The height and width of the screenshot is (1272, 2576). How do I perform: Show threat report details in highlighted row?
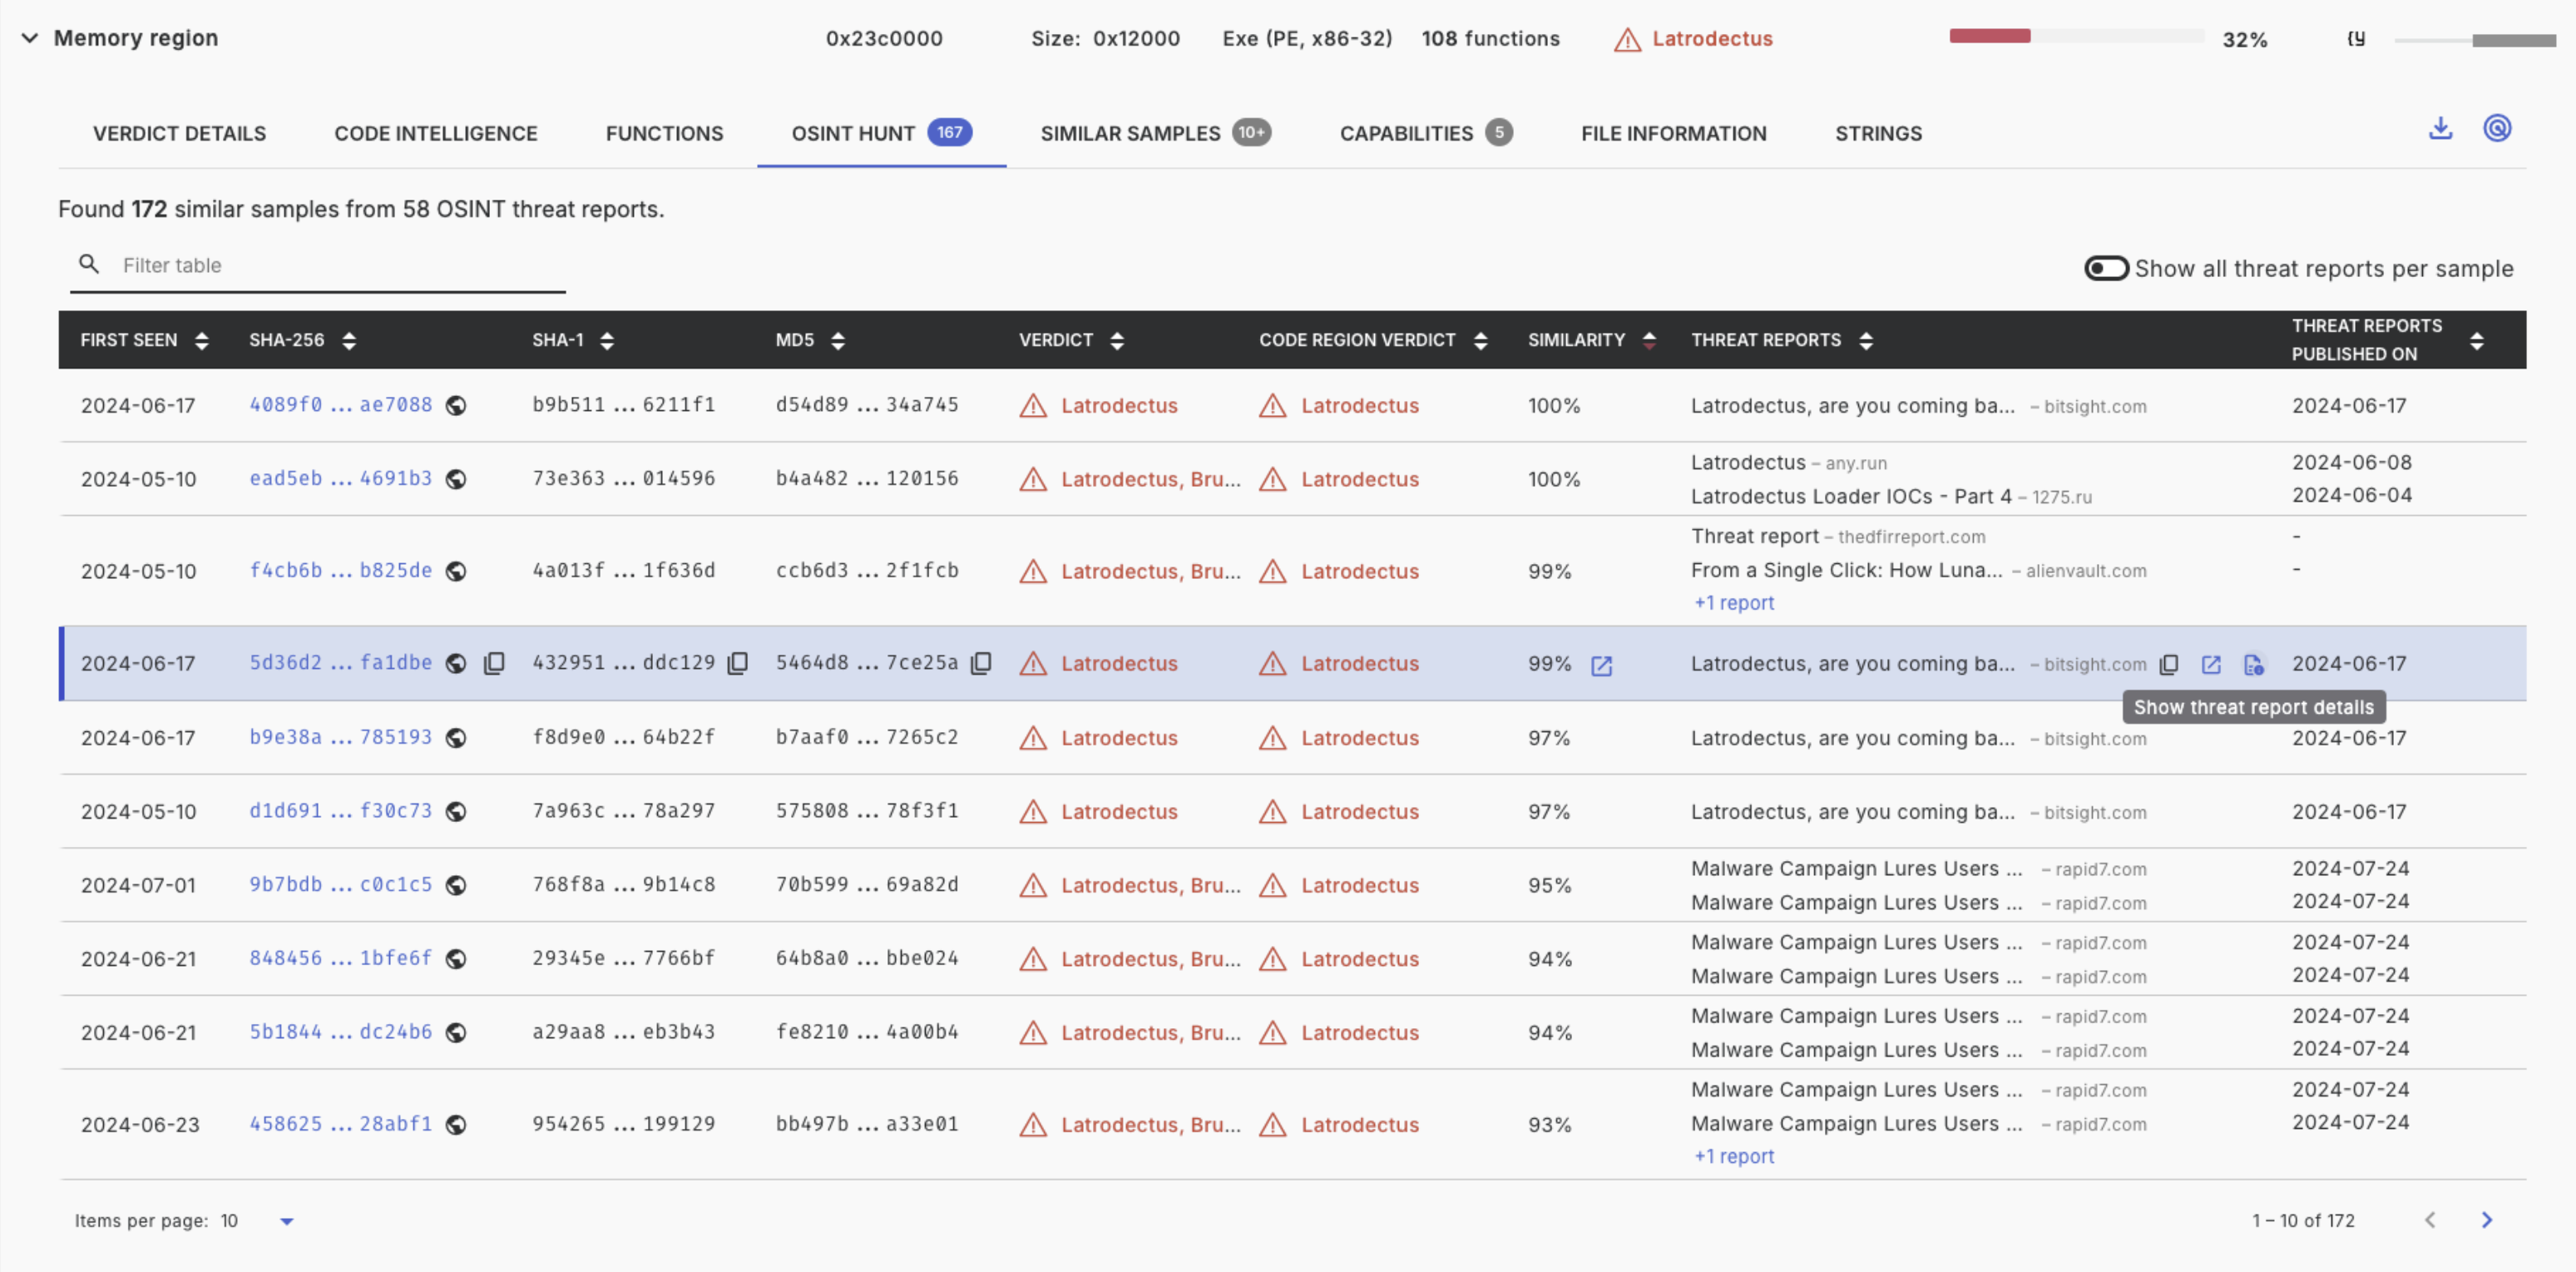pos(2253,665)
